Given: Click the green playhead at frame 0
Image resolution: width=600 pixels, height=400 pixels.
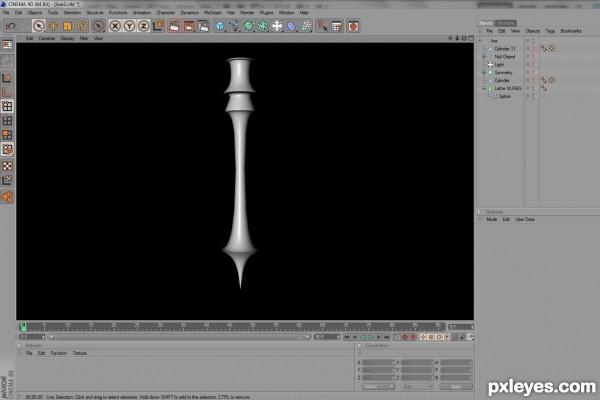Looking at the screenshot, I should (23, 327).
